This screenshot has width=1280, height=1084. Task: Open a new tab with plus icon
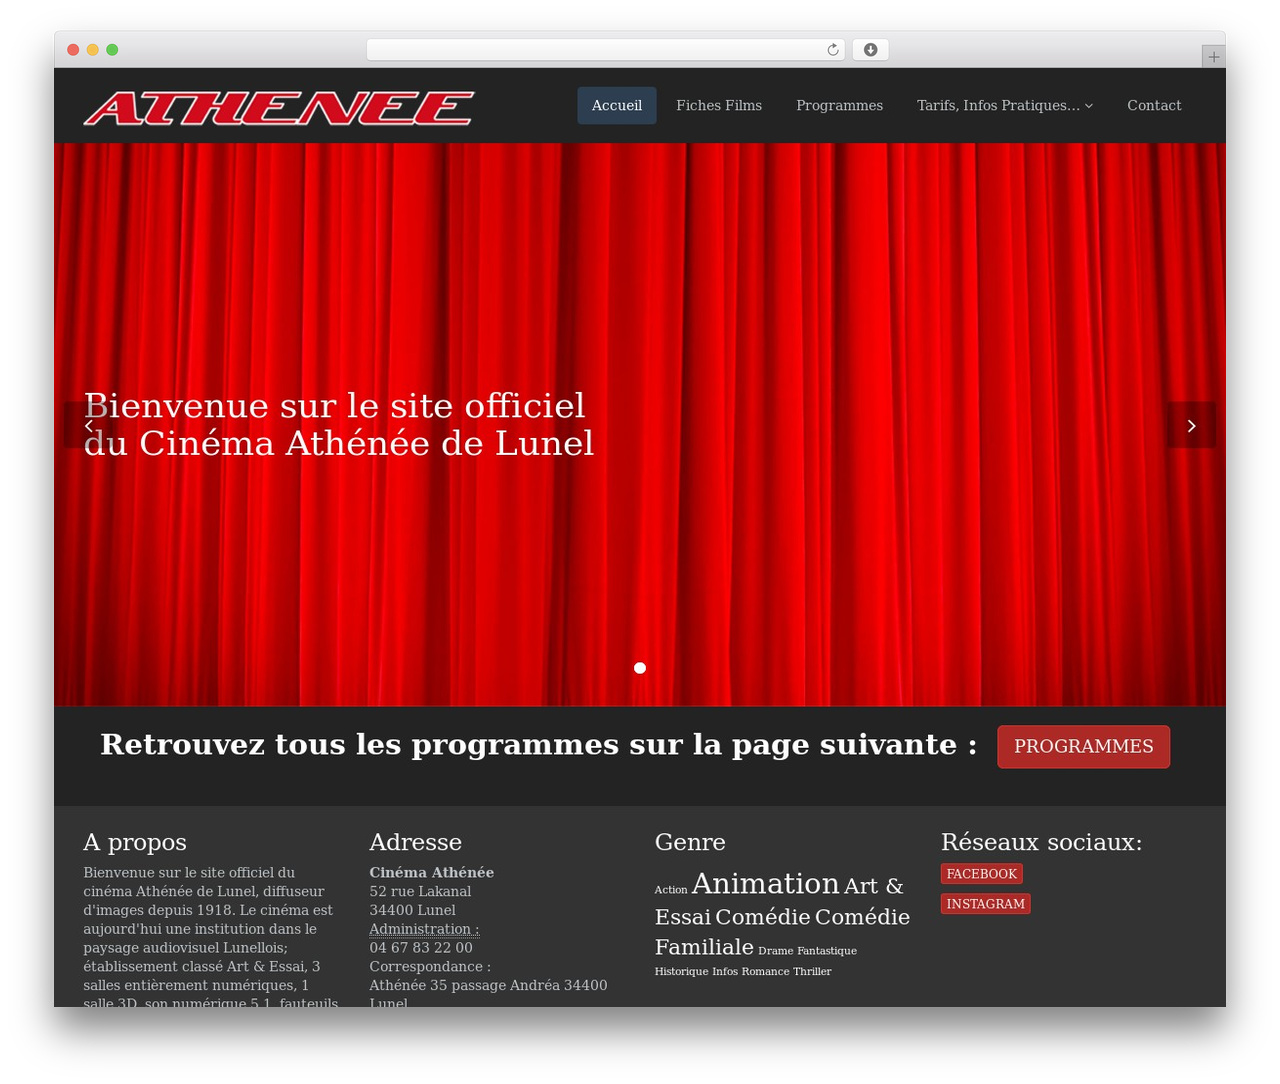(x=1213, y=57)
